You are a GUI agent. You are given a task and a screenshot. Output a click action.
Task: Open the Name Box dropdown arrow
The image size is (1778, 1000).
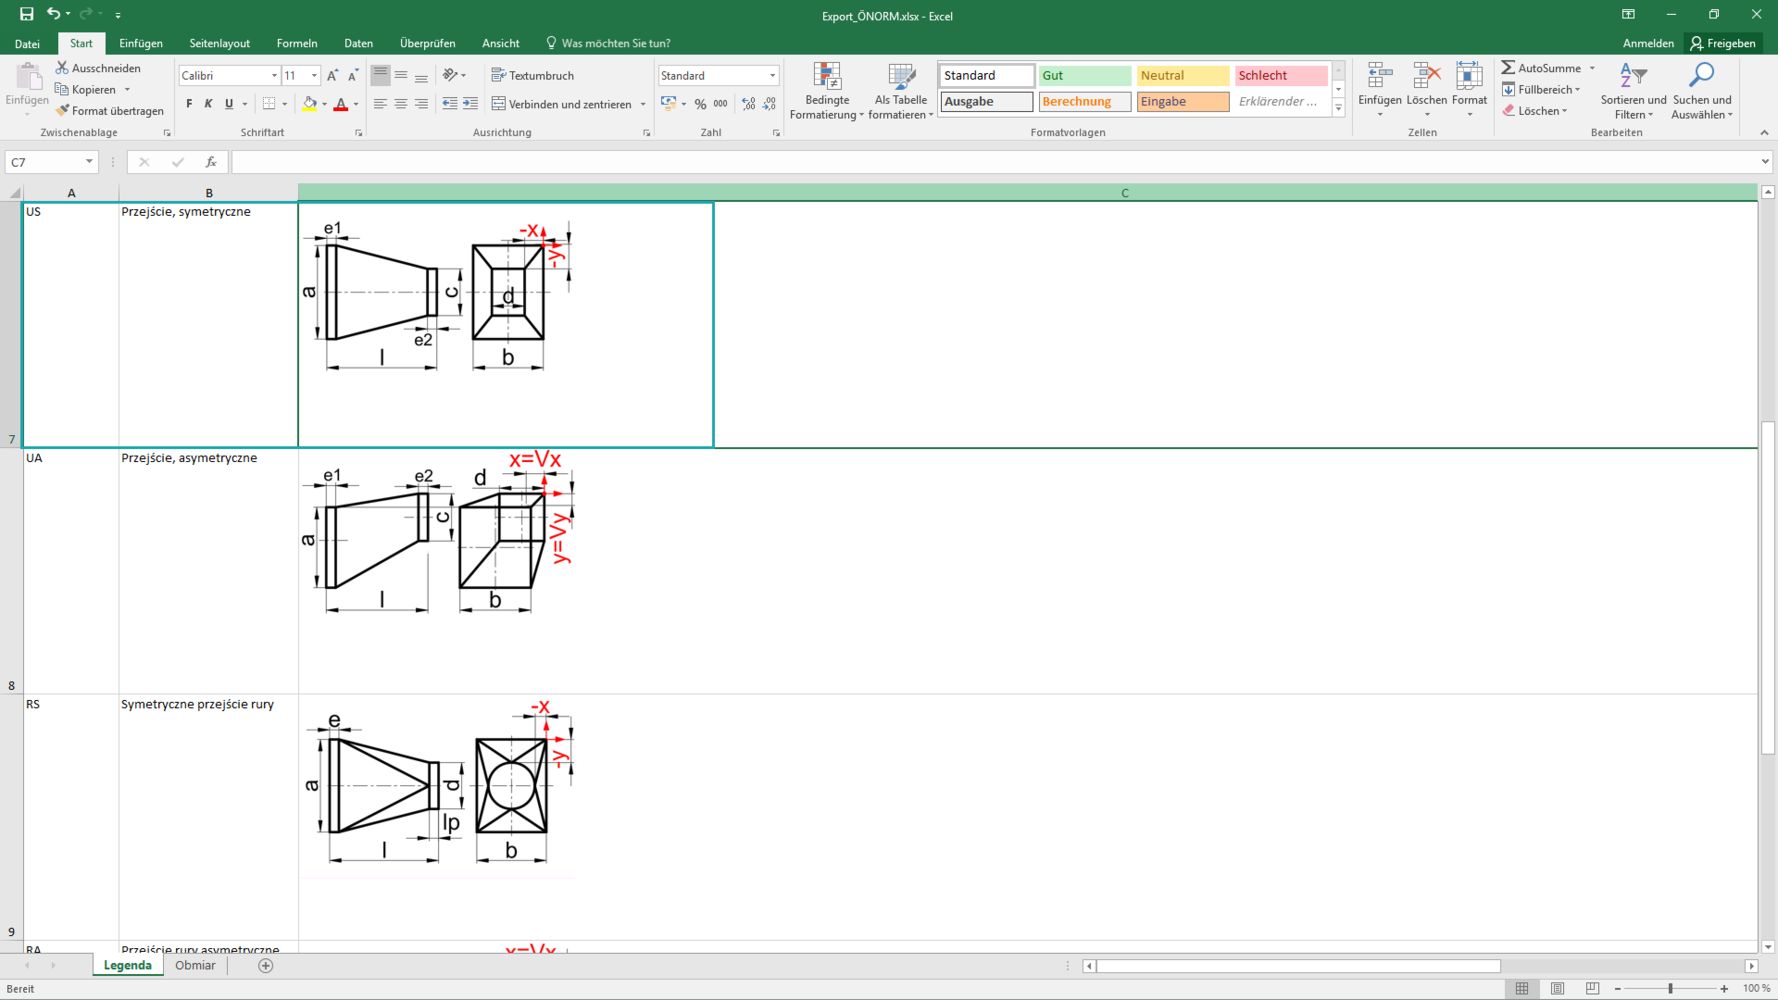pyautogui.click(x=89, y=162)
